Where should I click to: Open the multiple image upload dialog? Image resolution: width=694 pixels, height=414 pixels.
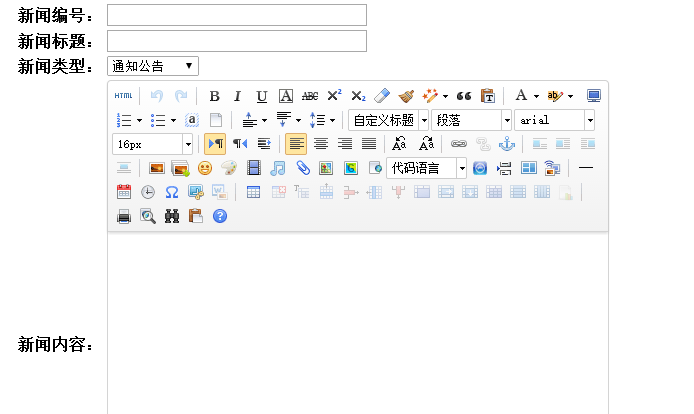coord(181,168)
